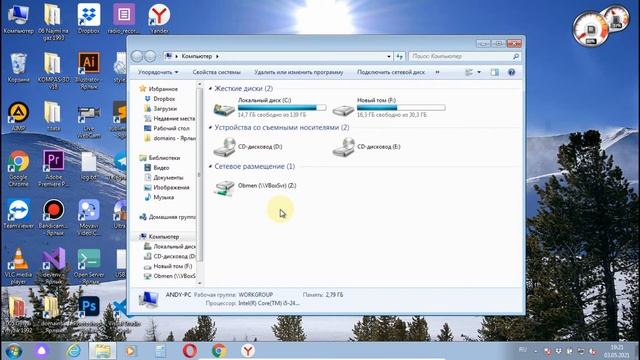The width and height of the screenshot is (640, 360).
Task: Click Свойства системы toolbar button
Action: pyautogui.click(x=216, y=72)
